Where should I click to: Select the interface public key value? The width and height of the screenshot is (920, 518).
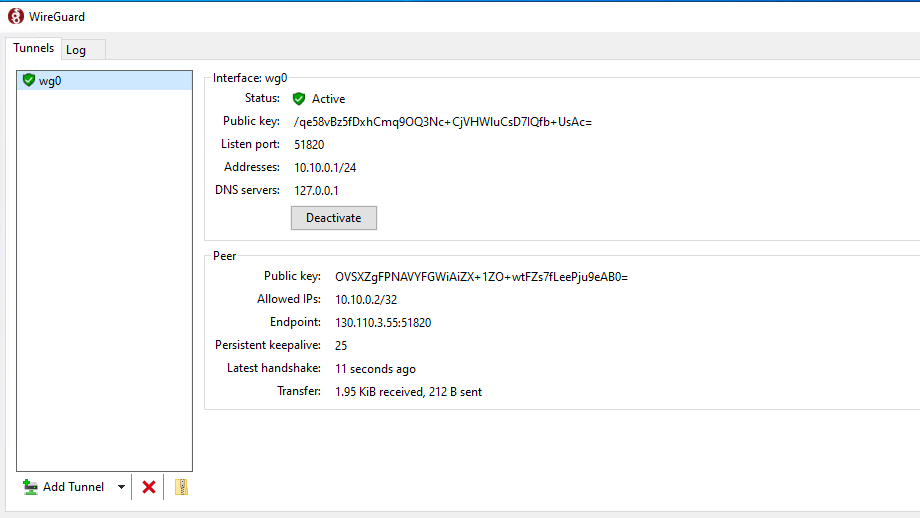tap(443, 122)
